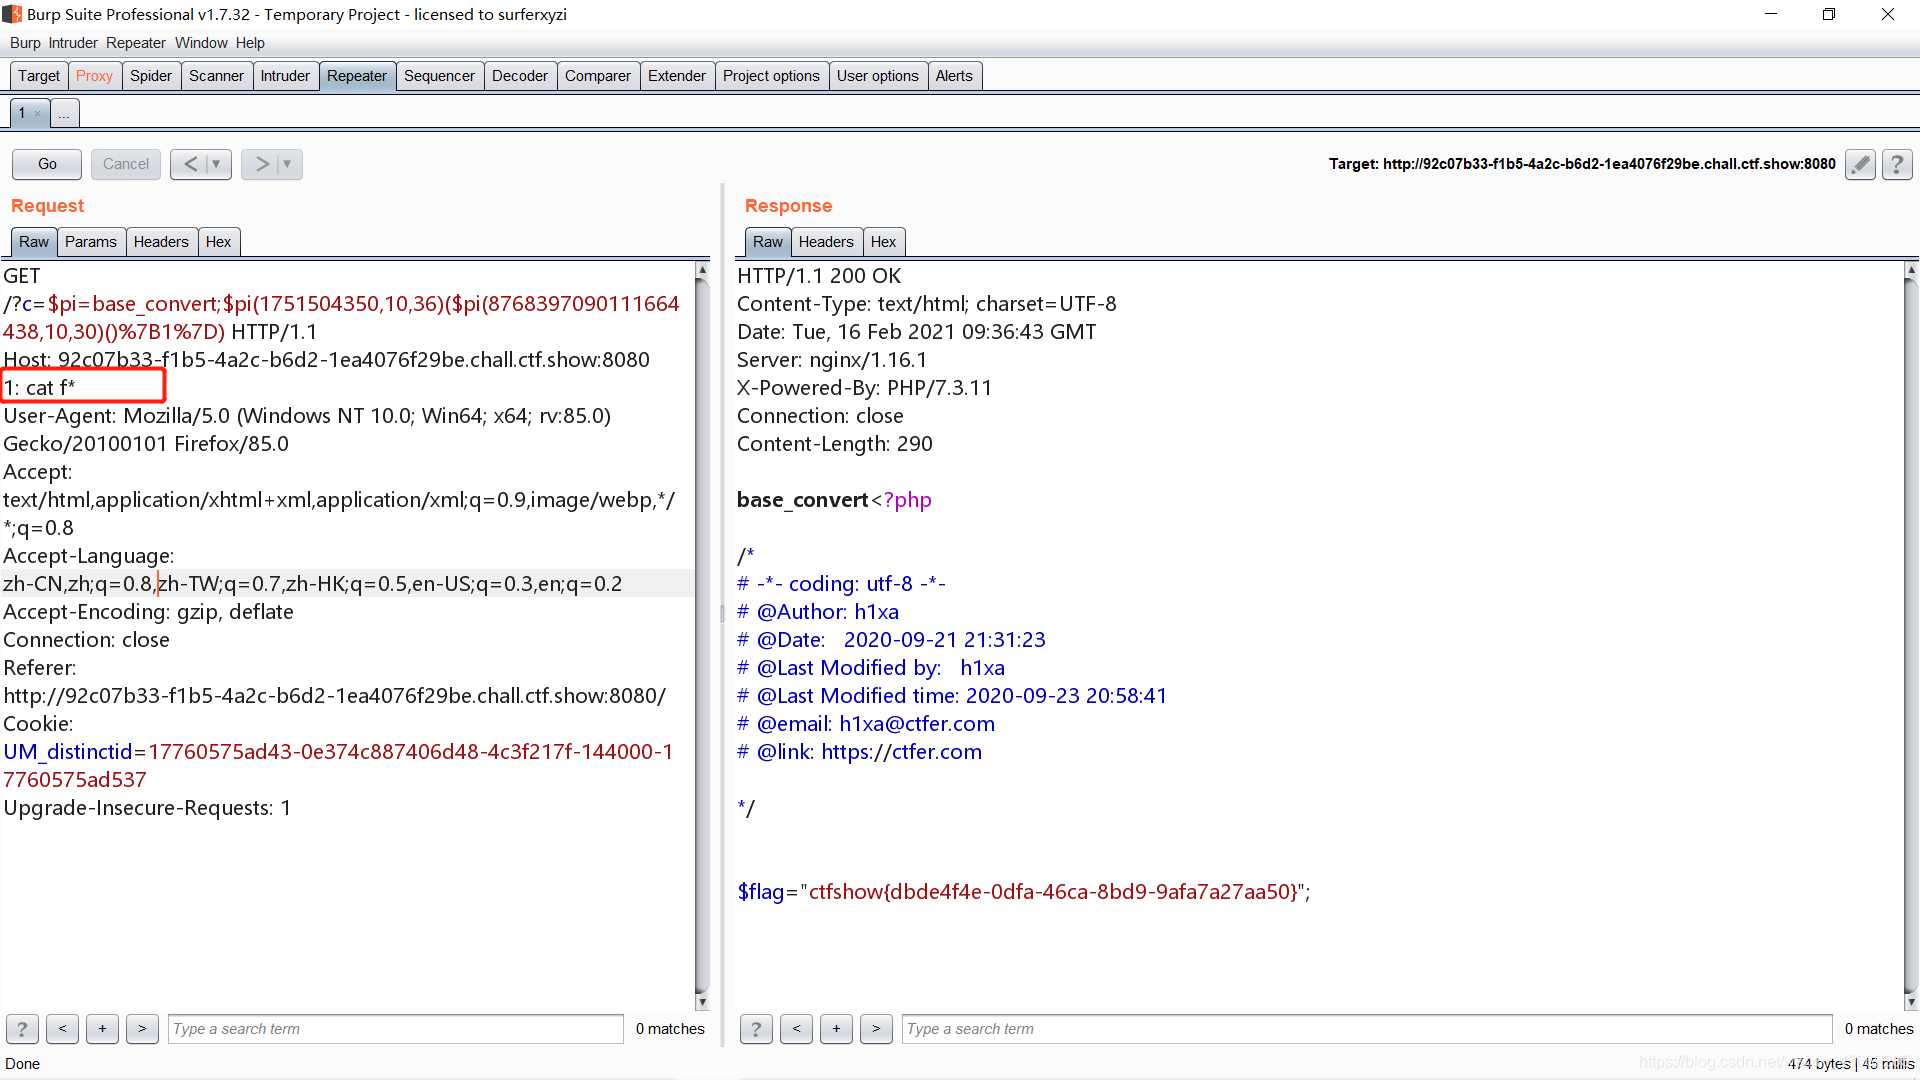
Task: Select the response Hex tab
Action: click(884, 242)
